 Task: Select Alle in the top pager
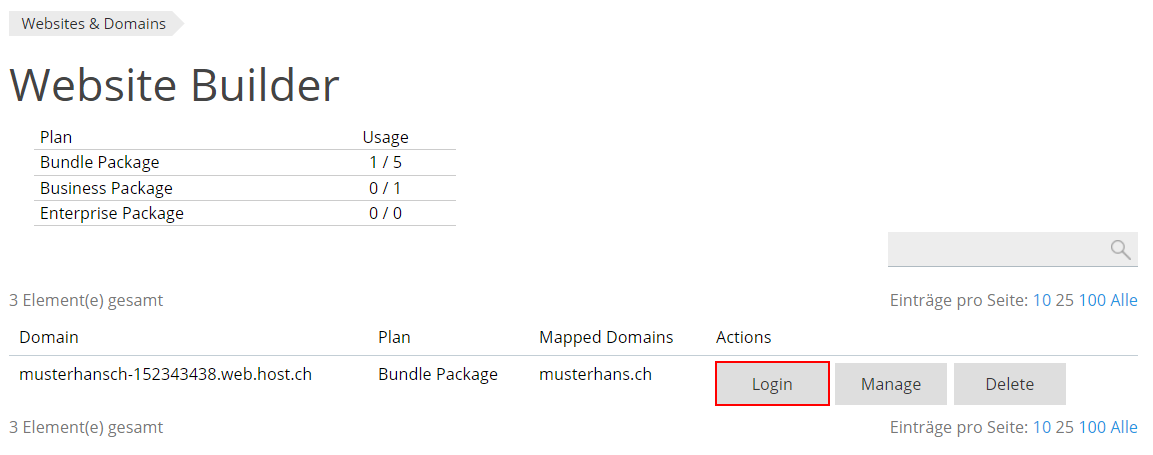point(1124,300)
